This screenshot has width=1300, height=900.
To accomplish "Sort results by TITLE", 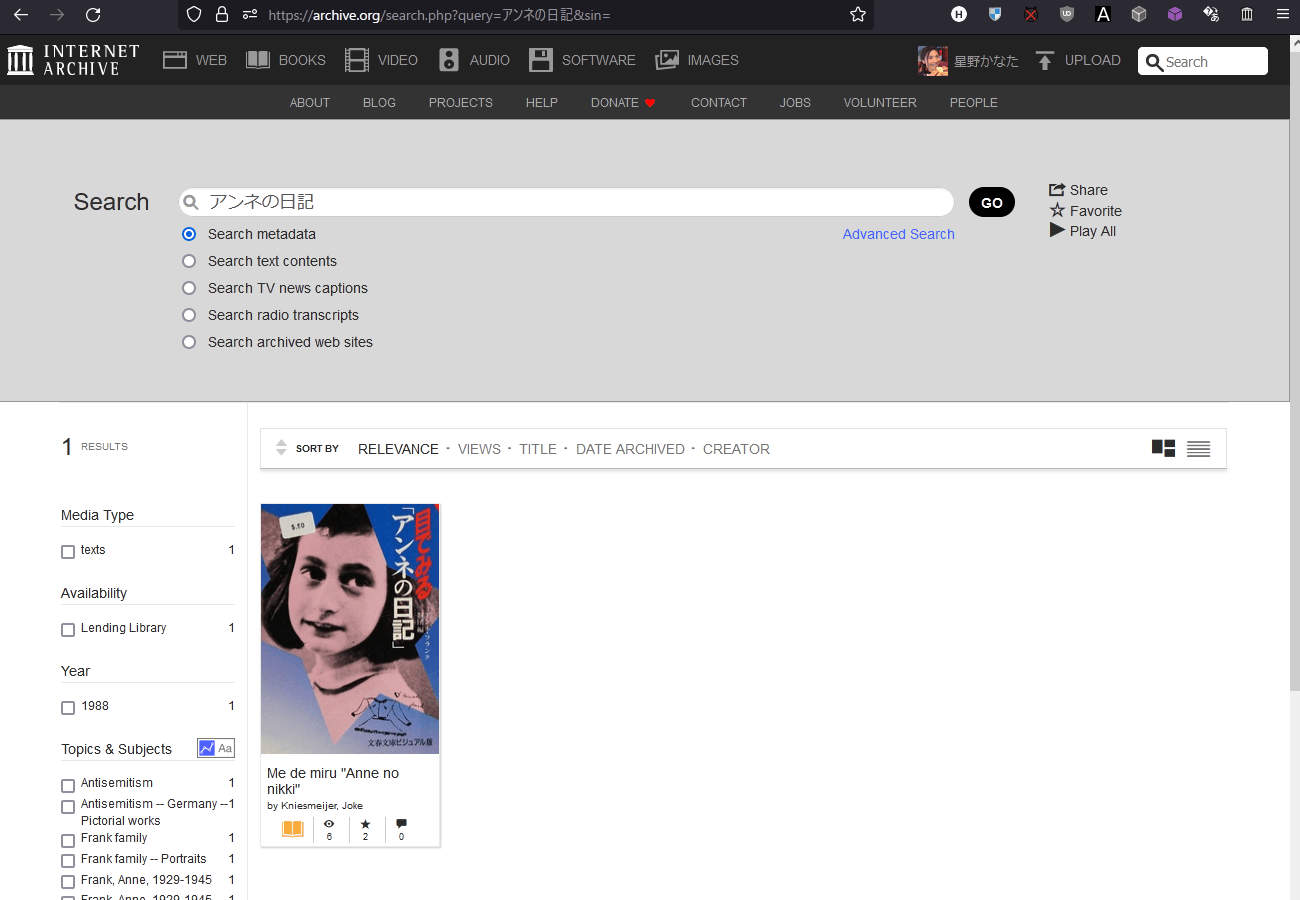I will click(x=538, y=449).
